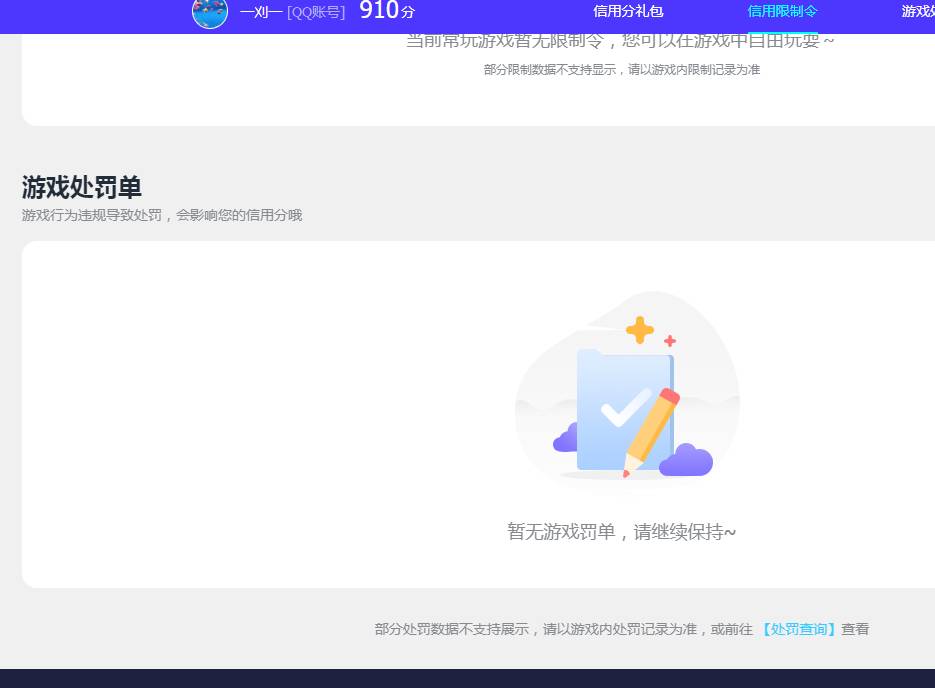Click the dark footer bar
Screen dimensions: 935x688
(467, 681)
